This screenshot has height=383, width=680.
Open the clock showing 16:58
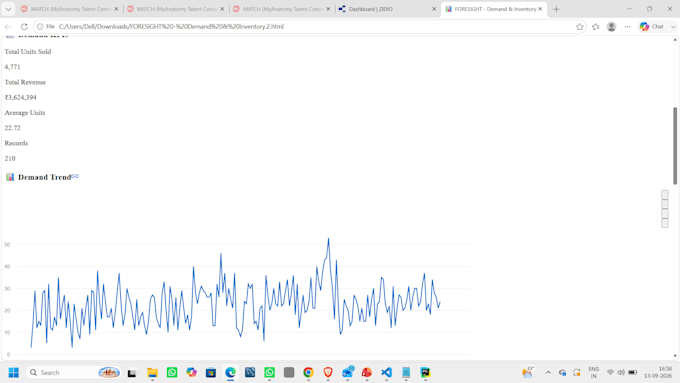(x=658, y=373)
